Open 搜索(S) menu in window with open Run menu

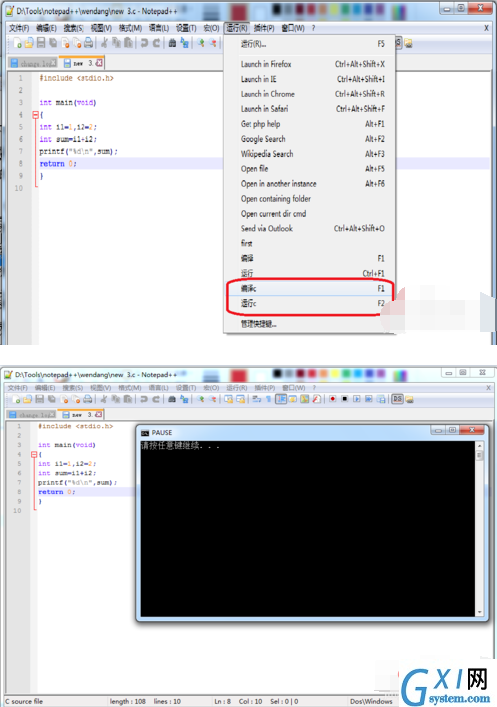click(74, 28)
